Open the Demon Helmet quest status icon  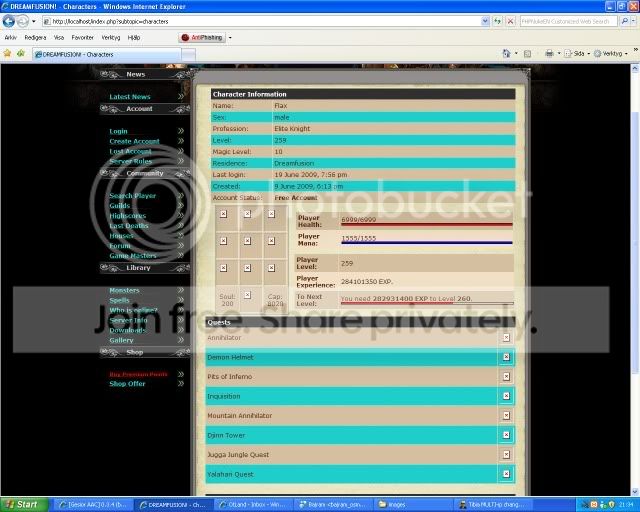(x=506, y=357)
